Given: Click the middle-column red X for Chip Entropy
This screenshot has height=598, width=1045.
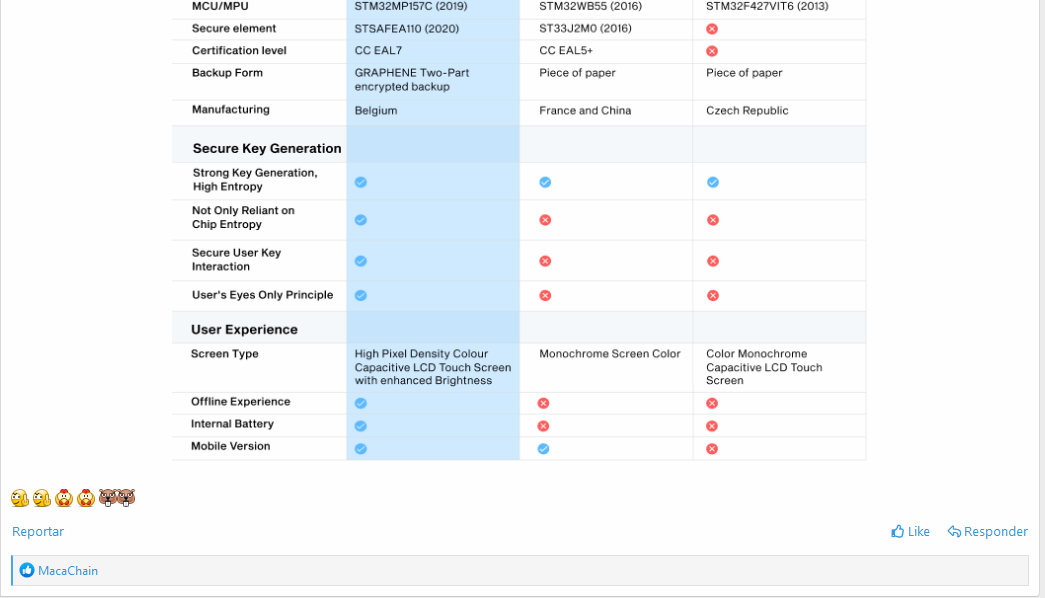Looking at the screenshot, I should point(545,220).
